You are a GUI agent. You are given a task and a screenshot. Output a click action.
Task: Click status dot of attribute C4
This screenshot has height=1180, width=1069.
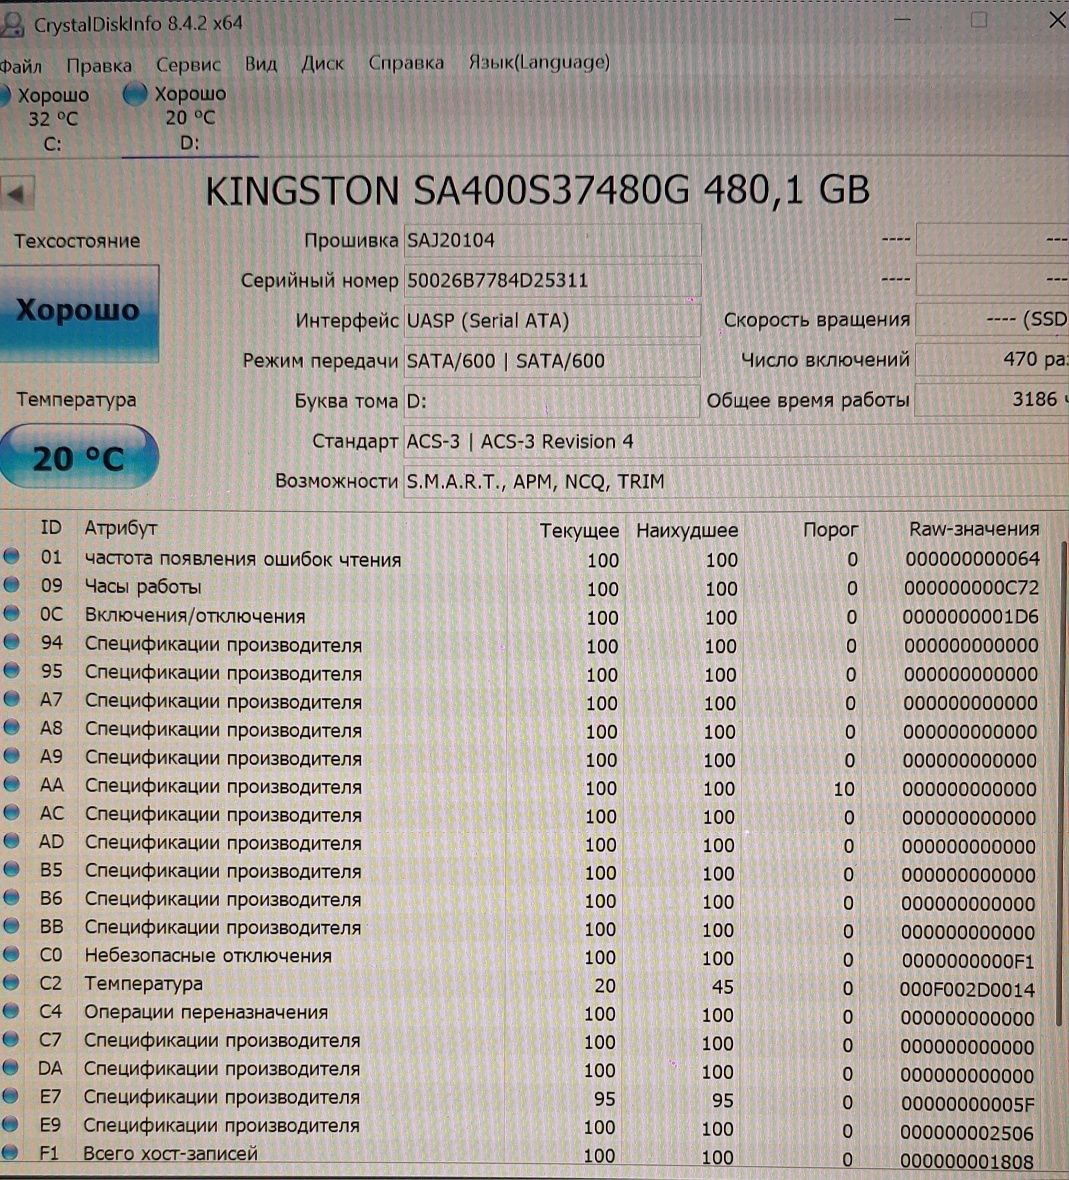click(11, 1011)
